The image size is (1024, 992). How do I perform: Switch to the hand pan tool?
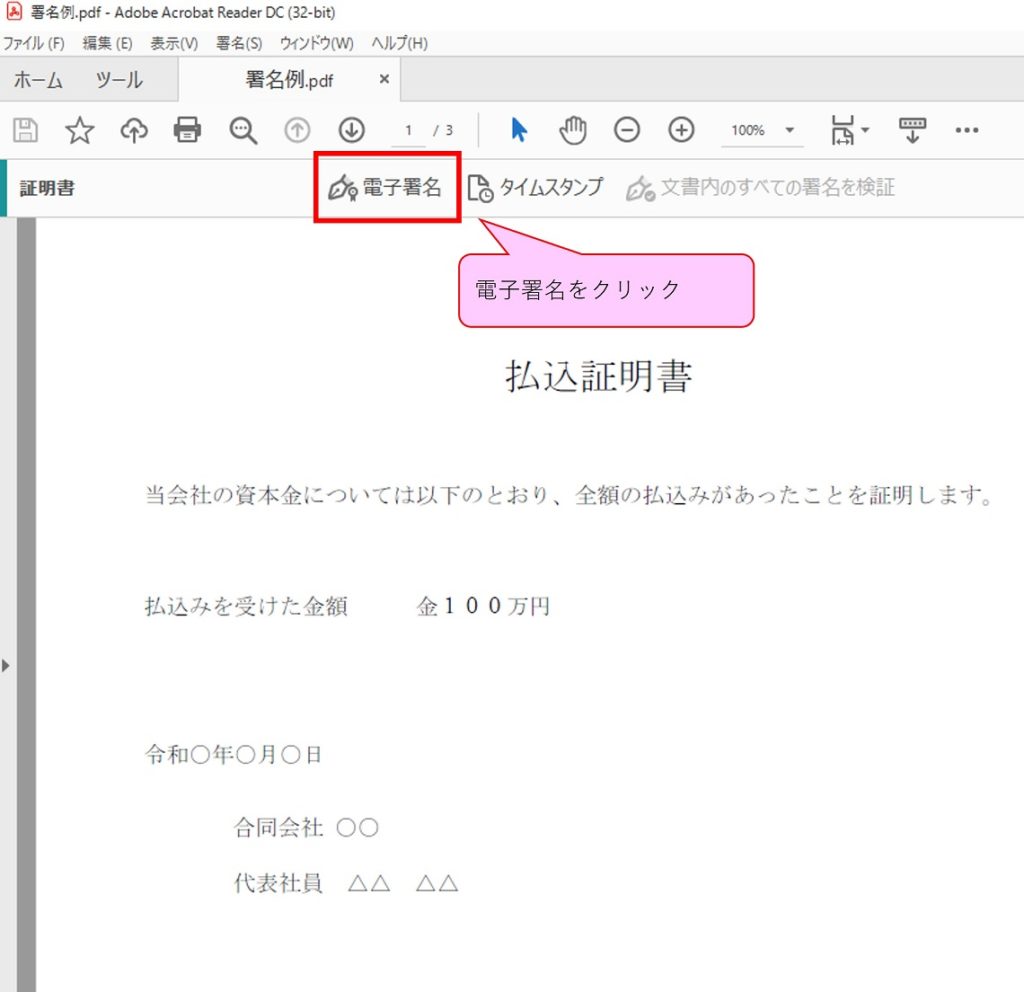click(x=572, y=130)
